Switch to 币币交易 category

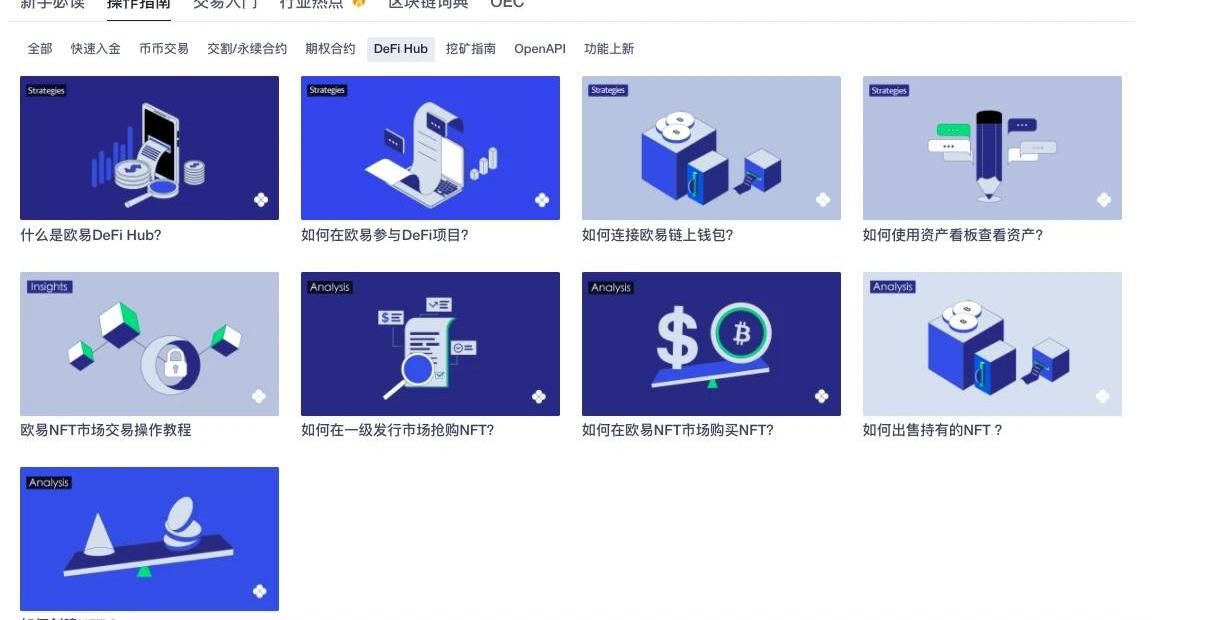tap(164, 49)
